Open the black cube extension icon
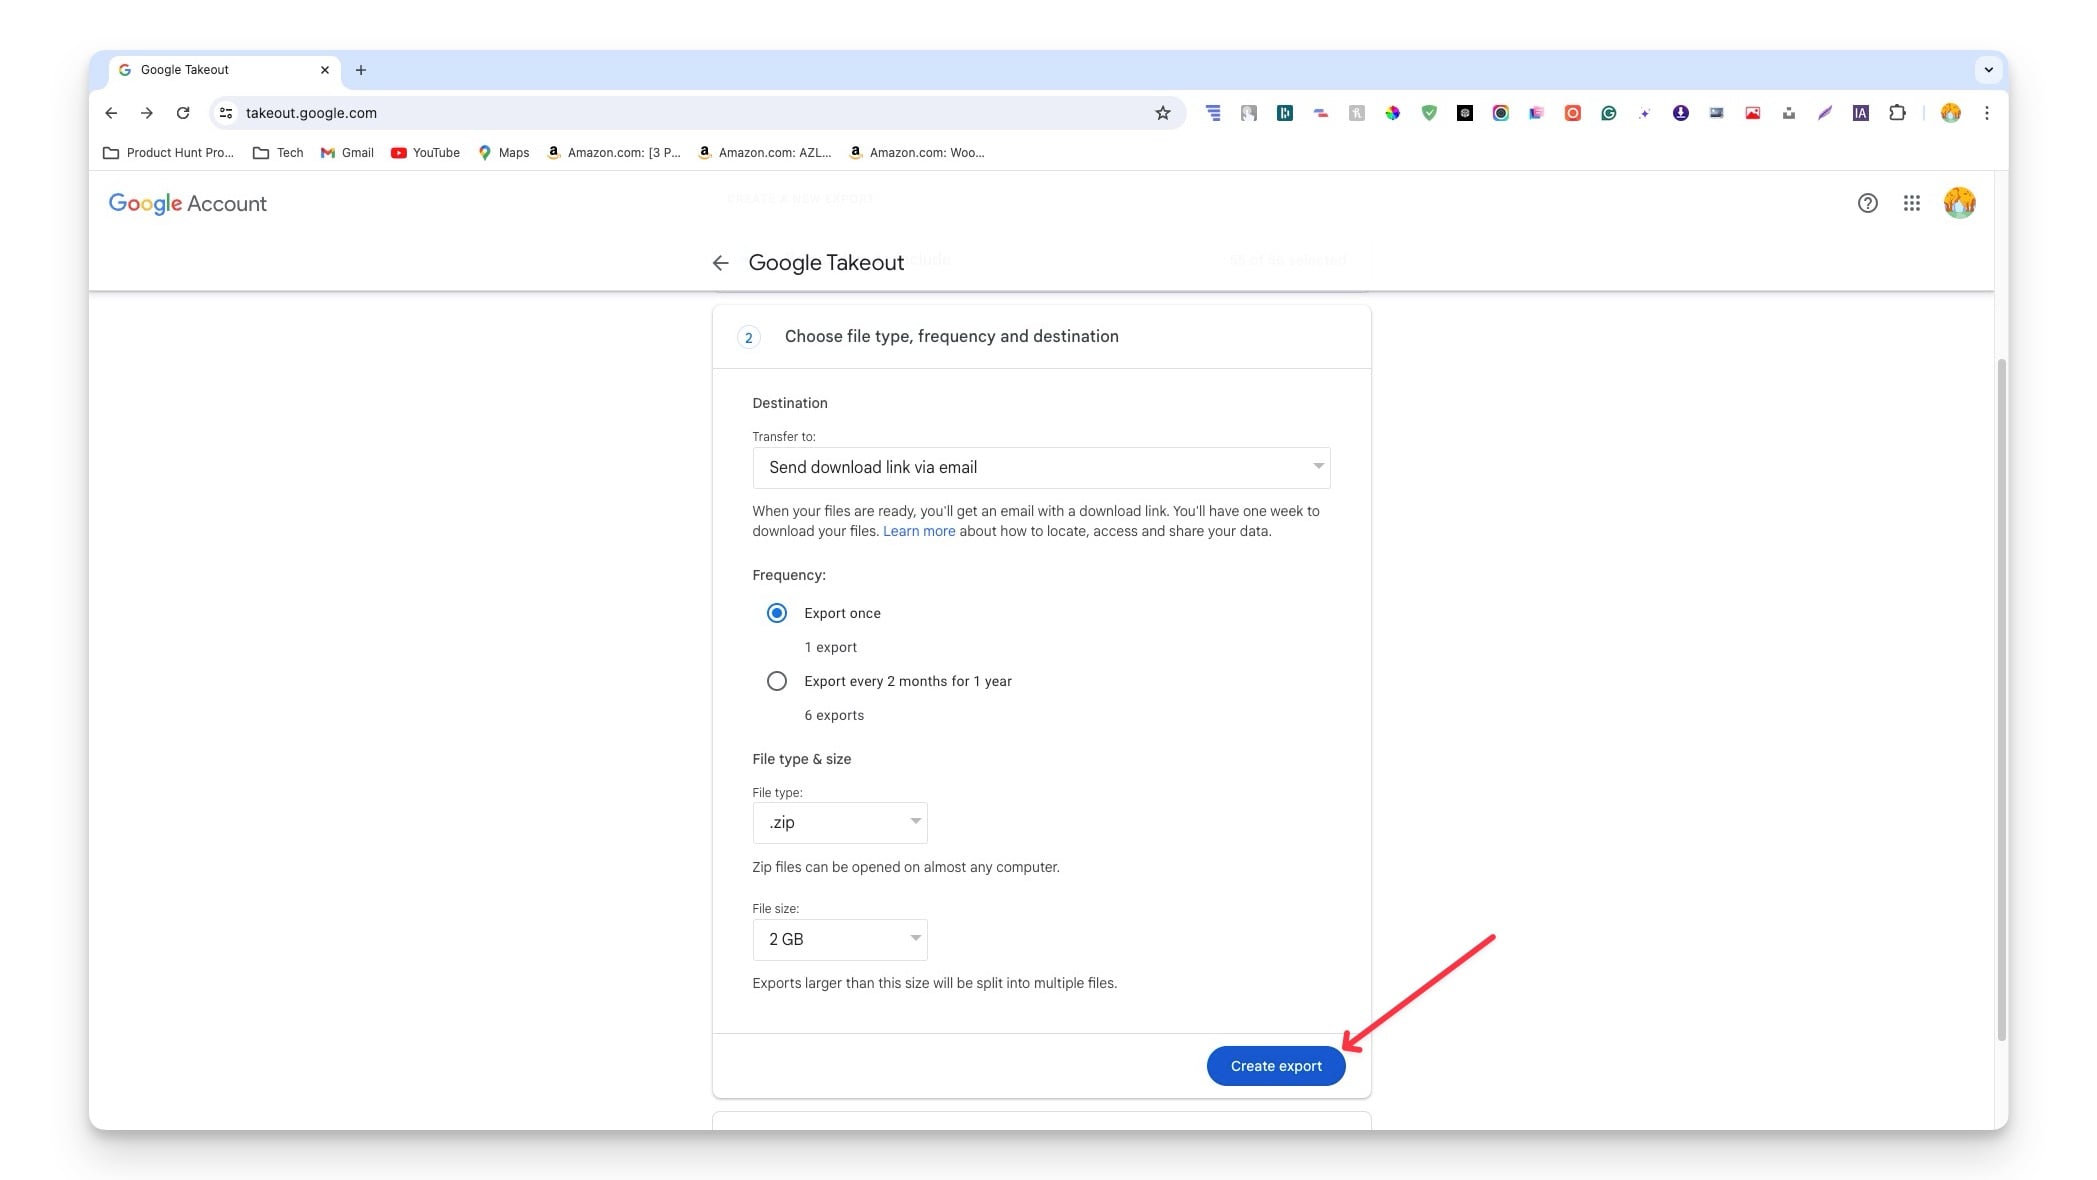Image resolution: width=2097 pixels, height=1180 pixels. (x=1465, y=113)
